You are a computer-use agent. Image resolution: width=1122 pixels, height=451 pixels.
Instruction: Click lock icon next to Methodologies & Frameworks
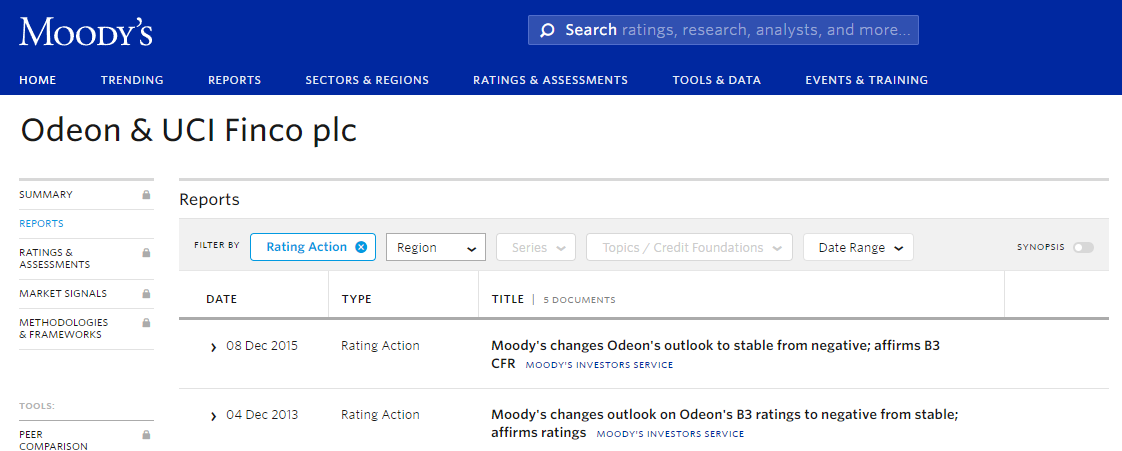tap(146, 323)
